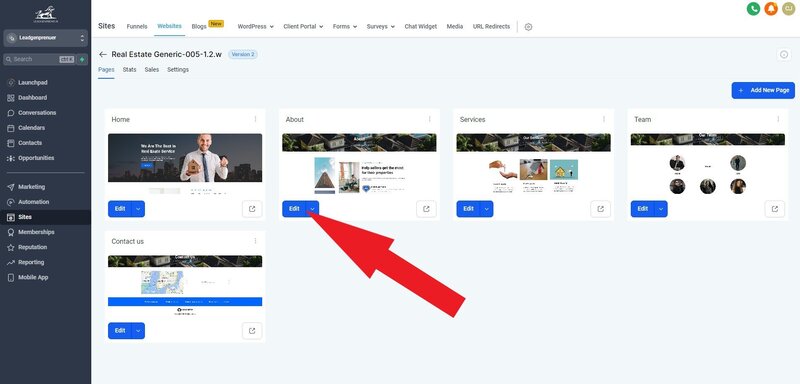The image size is (800, 384).
Task: Expand the Contact us Edit dropdown arrow
Action: point(138,331)
